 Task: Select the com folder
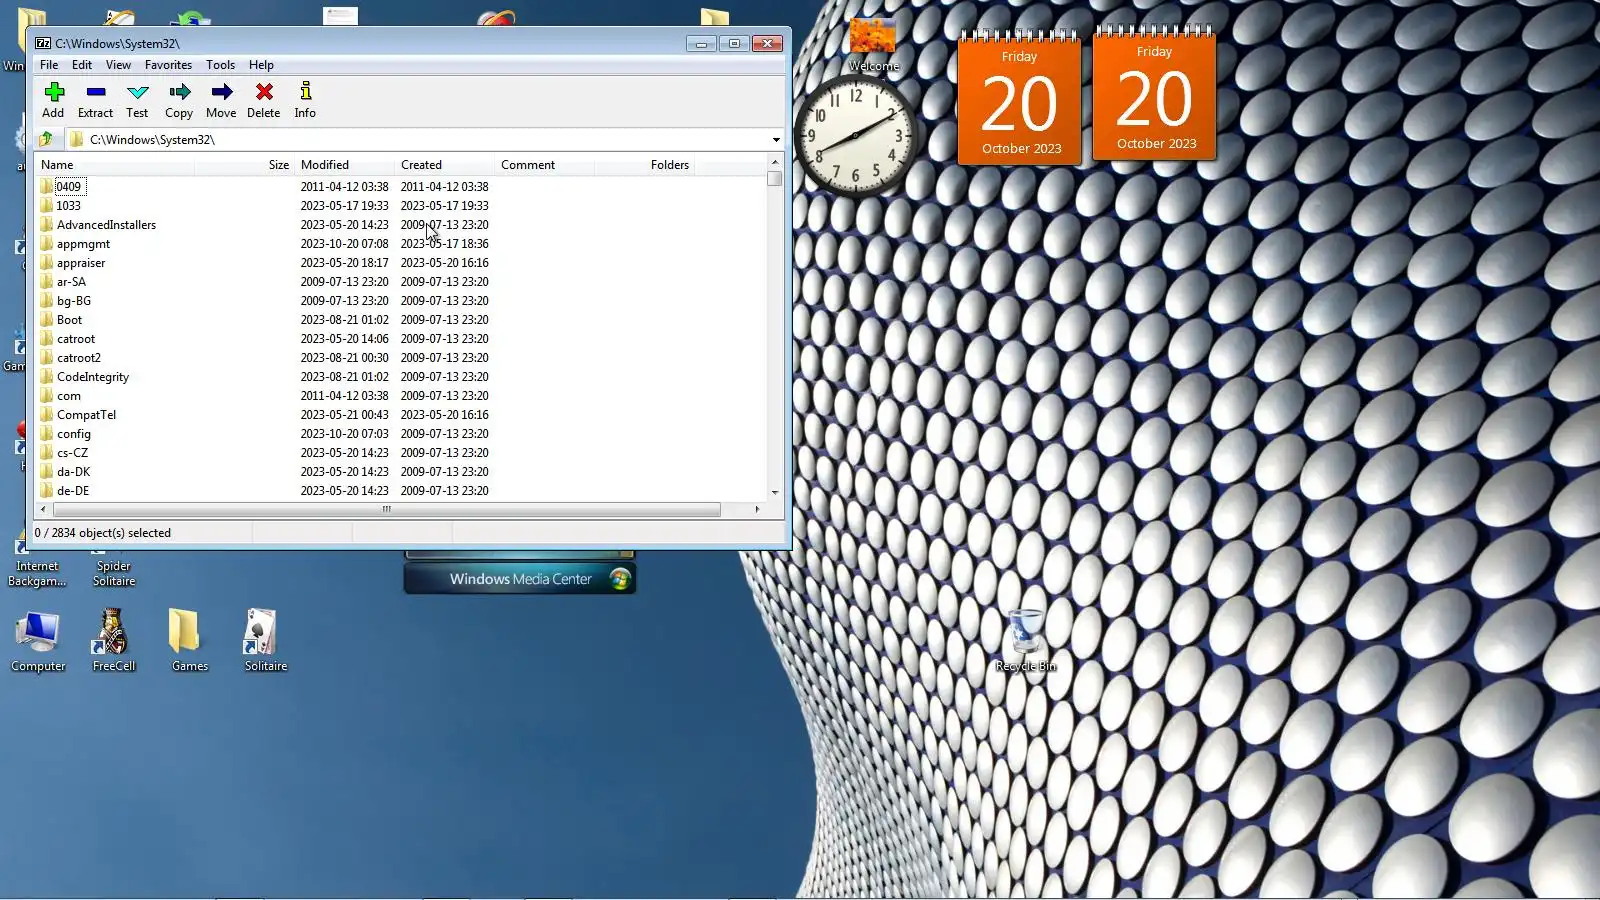coord(69,396)
